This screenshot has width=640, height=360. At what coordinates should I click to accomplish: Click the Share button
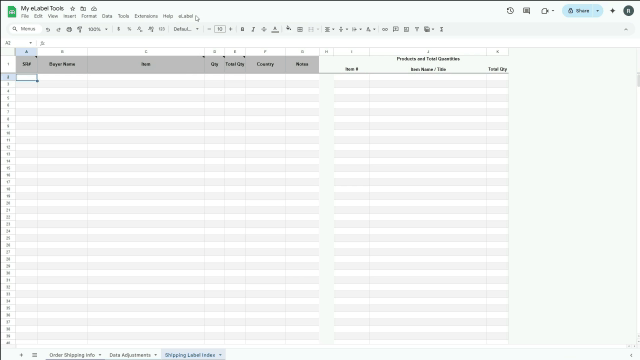click(x=579, y=11)
